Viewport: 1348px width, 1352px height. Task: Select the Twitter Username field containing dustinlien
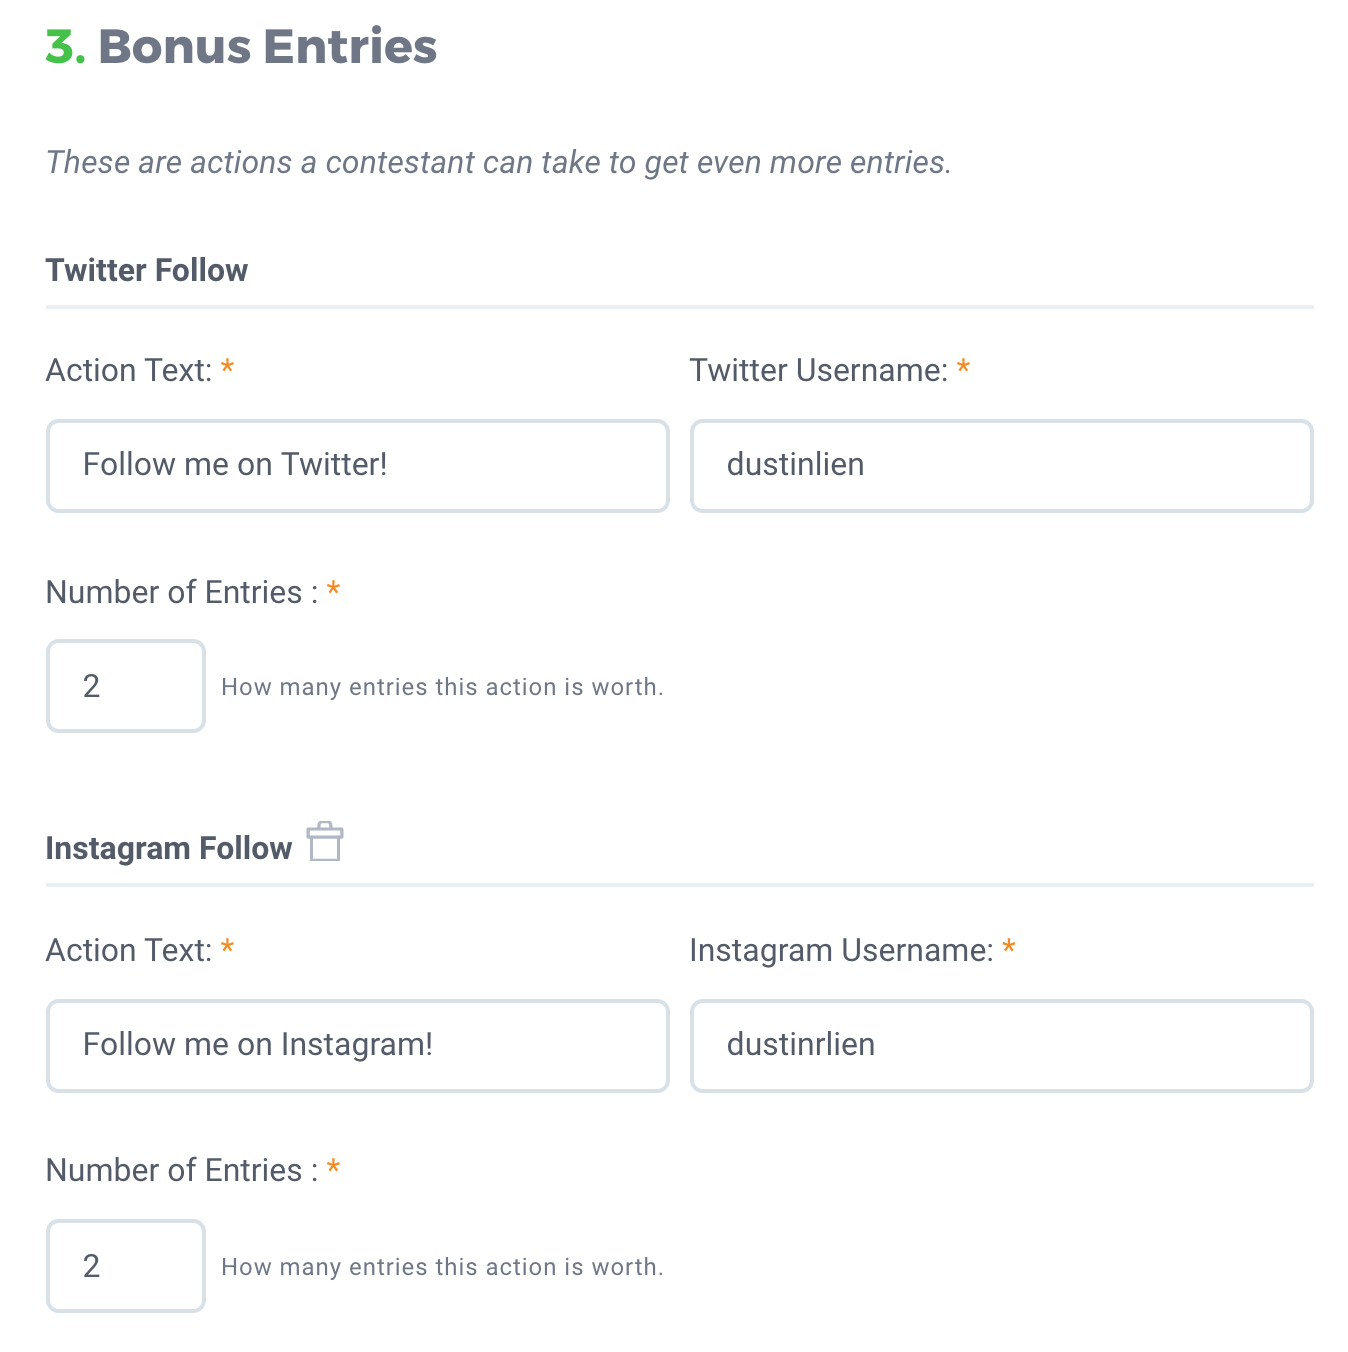[x=1001, y=466]
